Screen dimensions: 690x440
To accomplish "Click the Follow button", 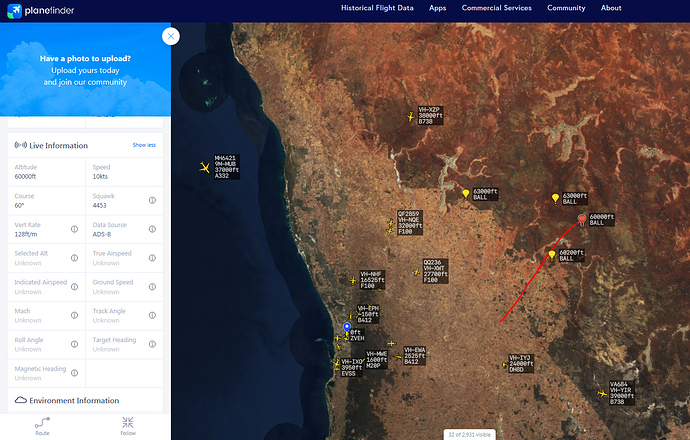I will 128,426.
